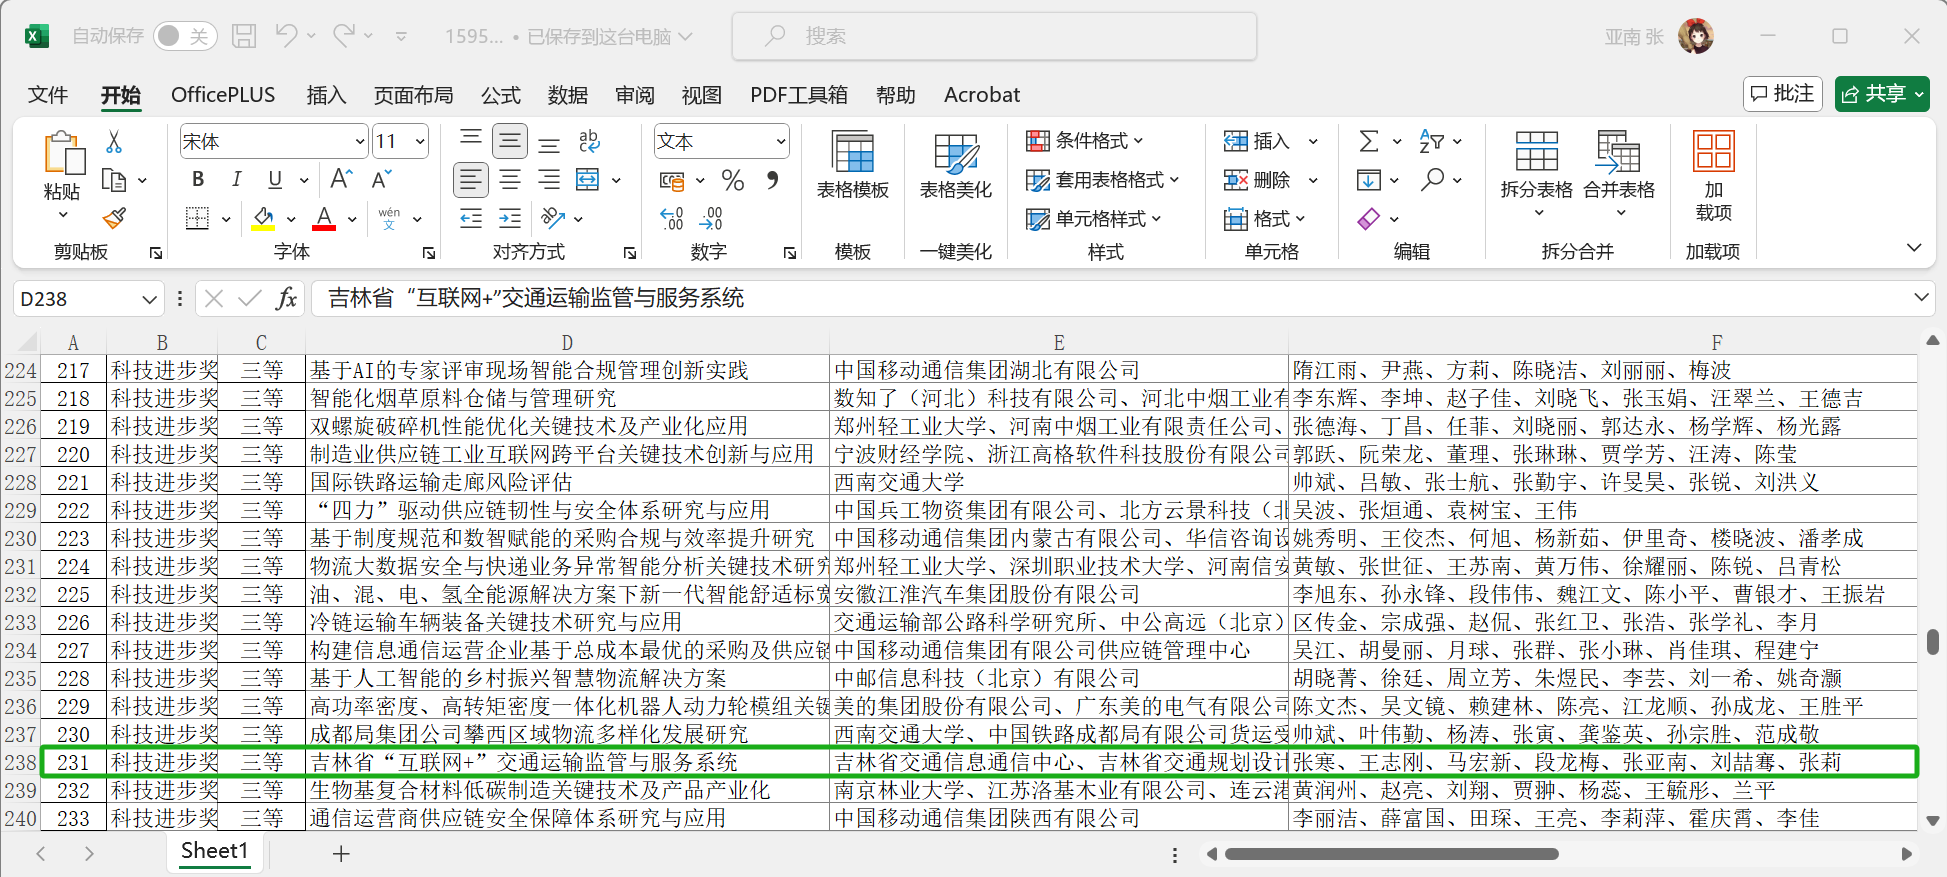Click the 表格美化 beautify icon
Image resolution: width=1947 pixels, height=877 pixels.
955,165
